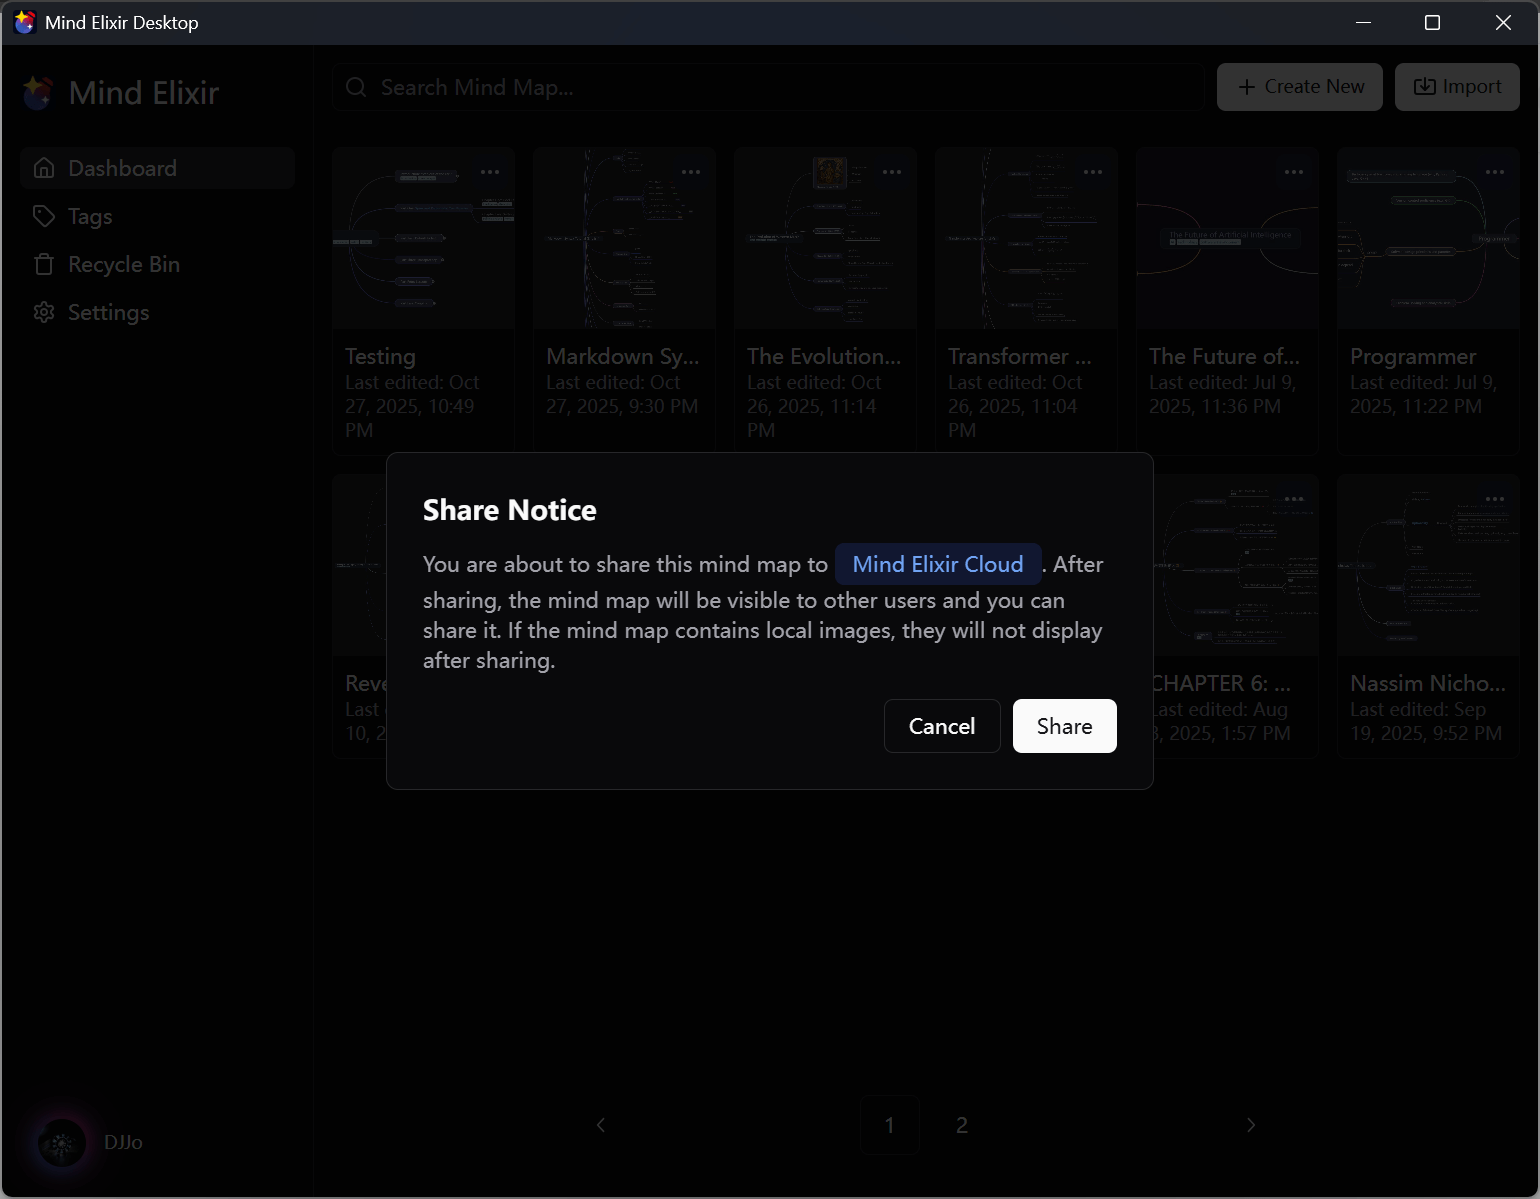Confirm sharing with the Share button
Screen dimensions: 1540x1199
(x=1064, y=726)
